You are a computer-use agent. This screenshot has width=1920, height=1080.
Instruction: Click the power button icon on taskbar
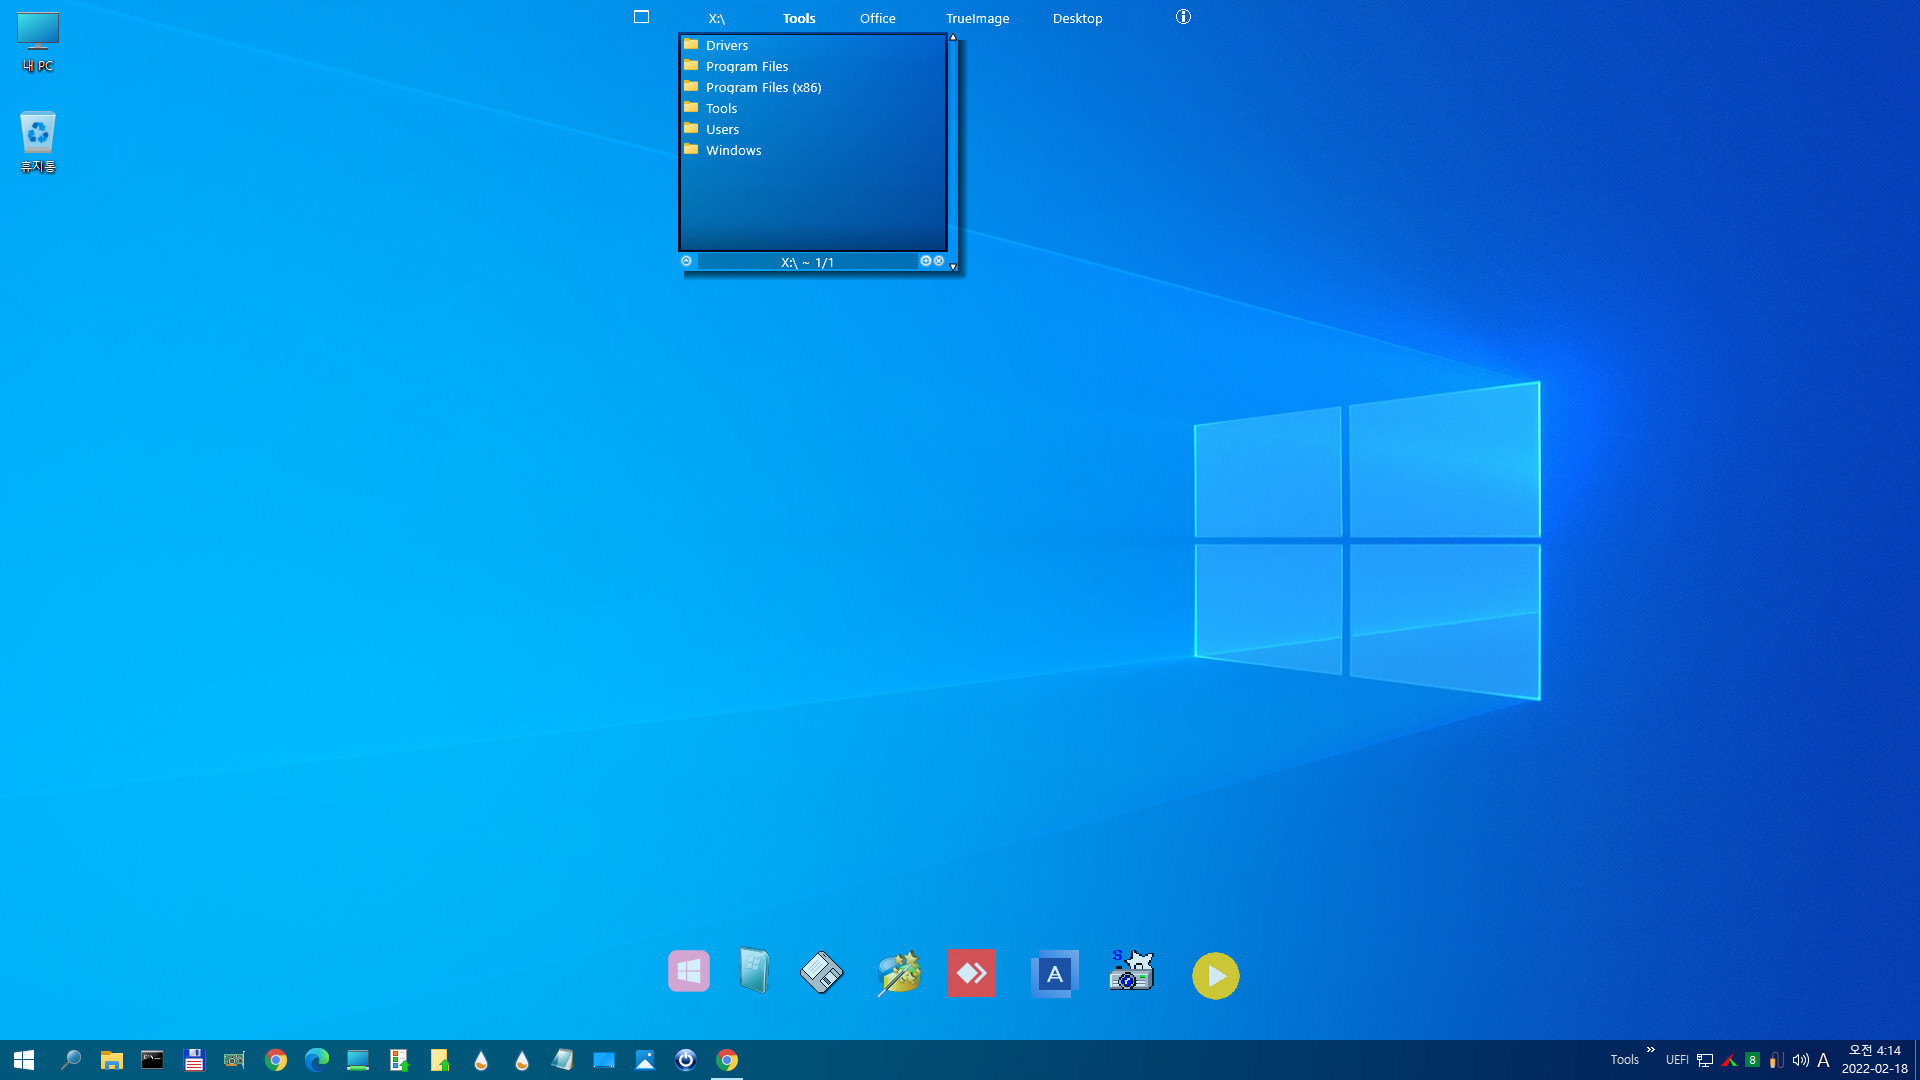click(686, 1060)
